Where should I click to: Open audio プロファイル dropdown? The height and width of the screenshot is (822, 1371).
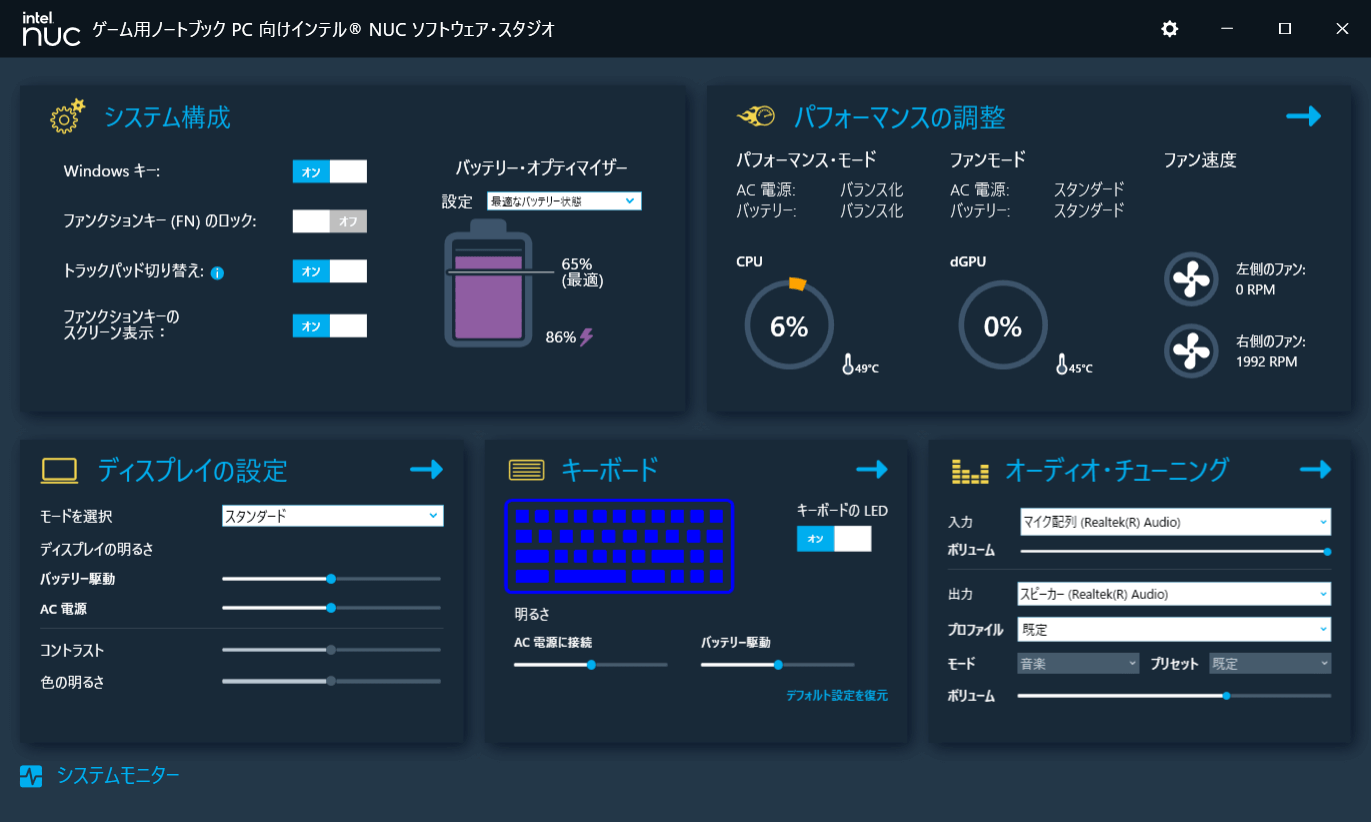coord(1174,630)
